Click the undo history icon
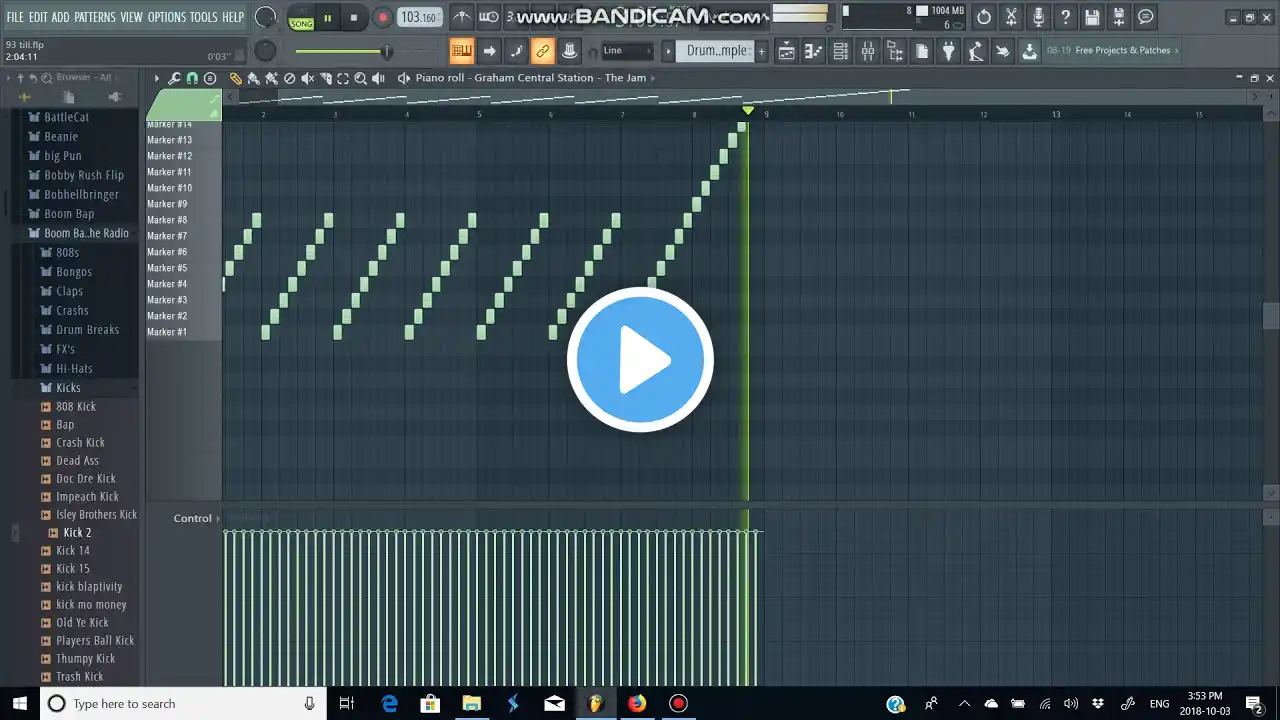This screenshot has width=1280, height=720. coord(984,17)
